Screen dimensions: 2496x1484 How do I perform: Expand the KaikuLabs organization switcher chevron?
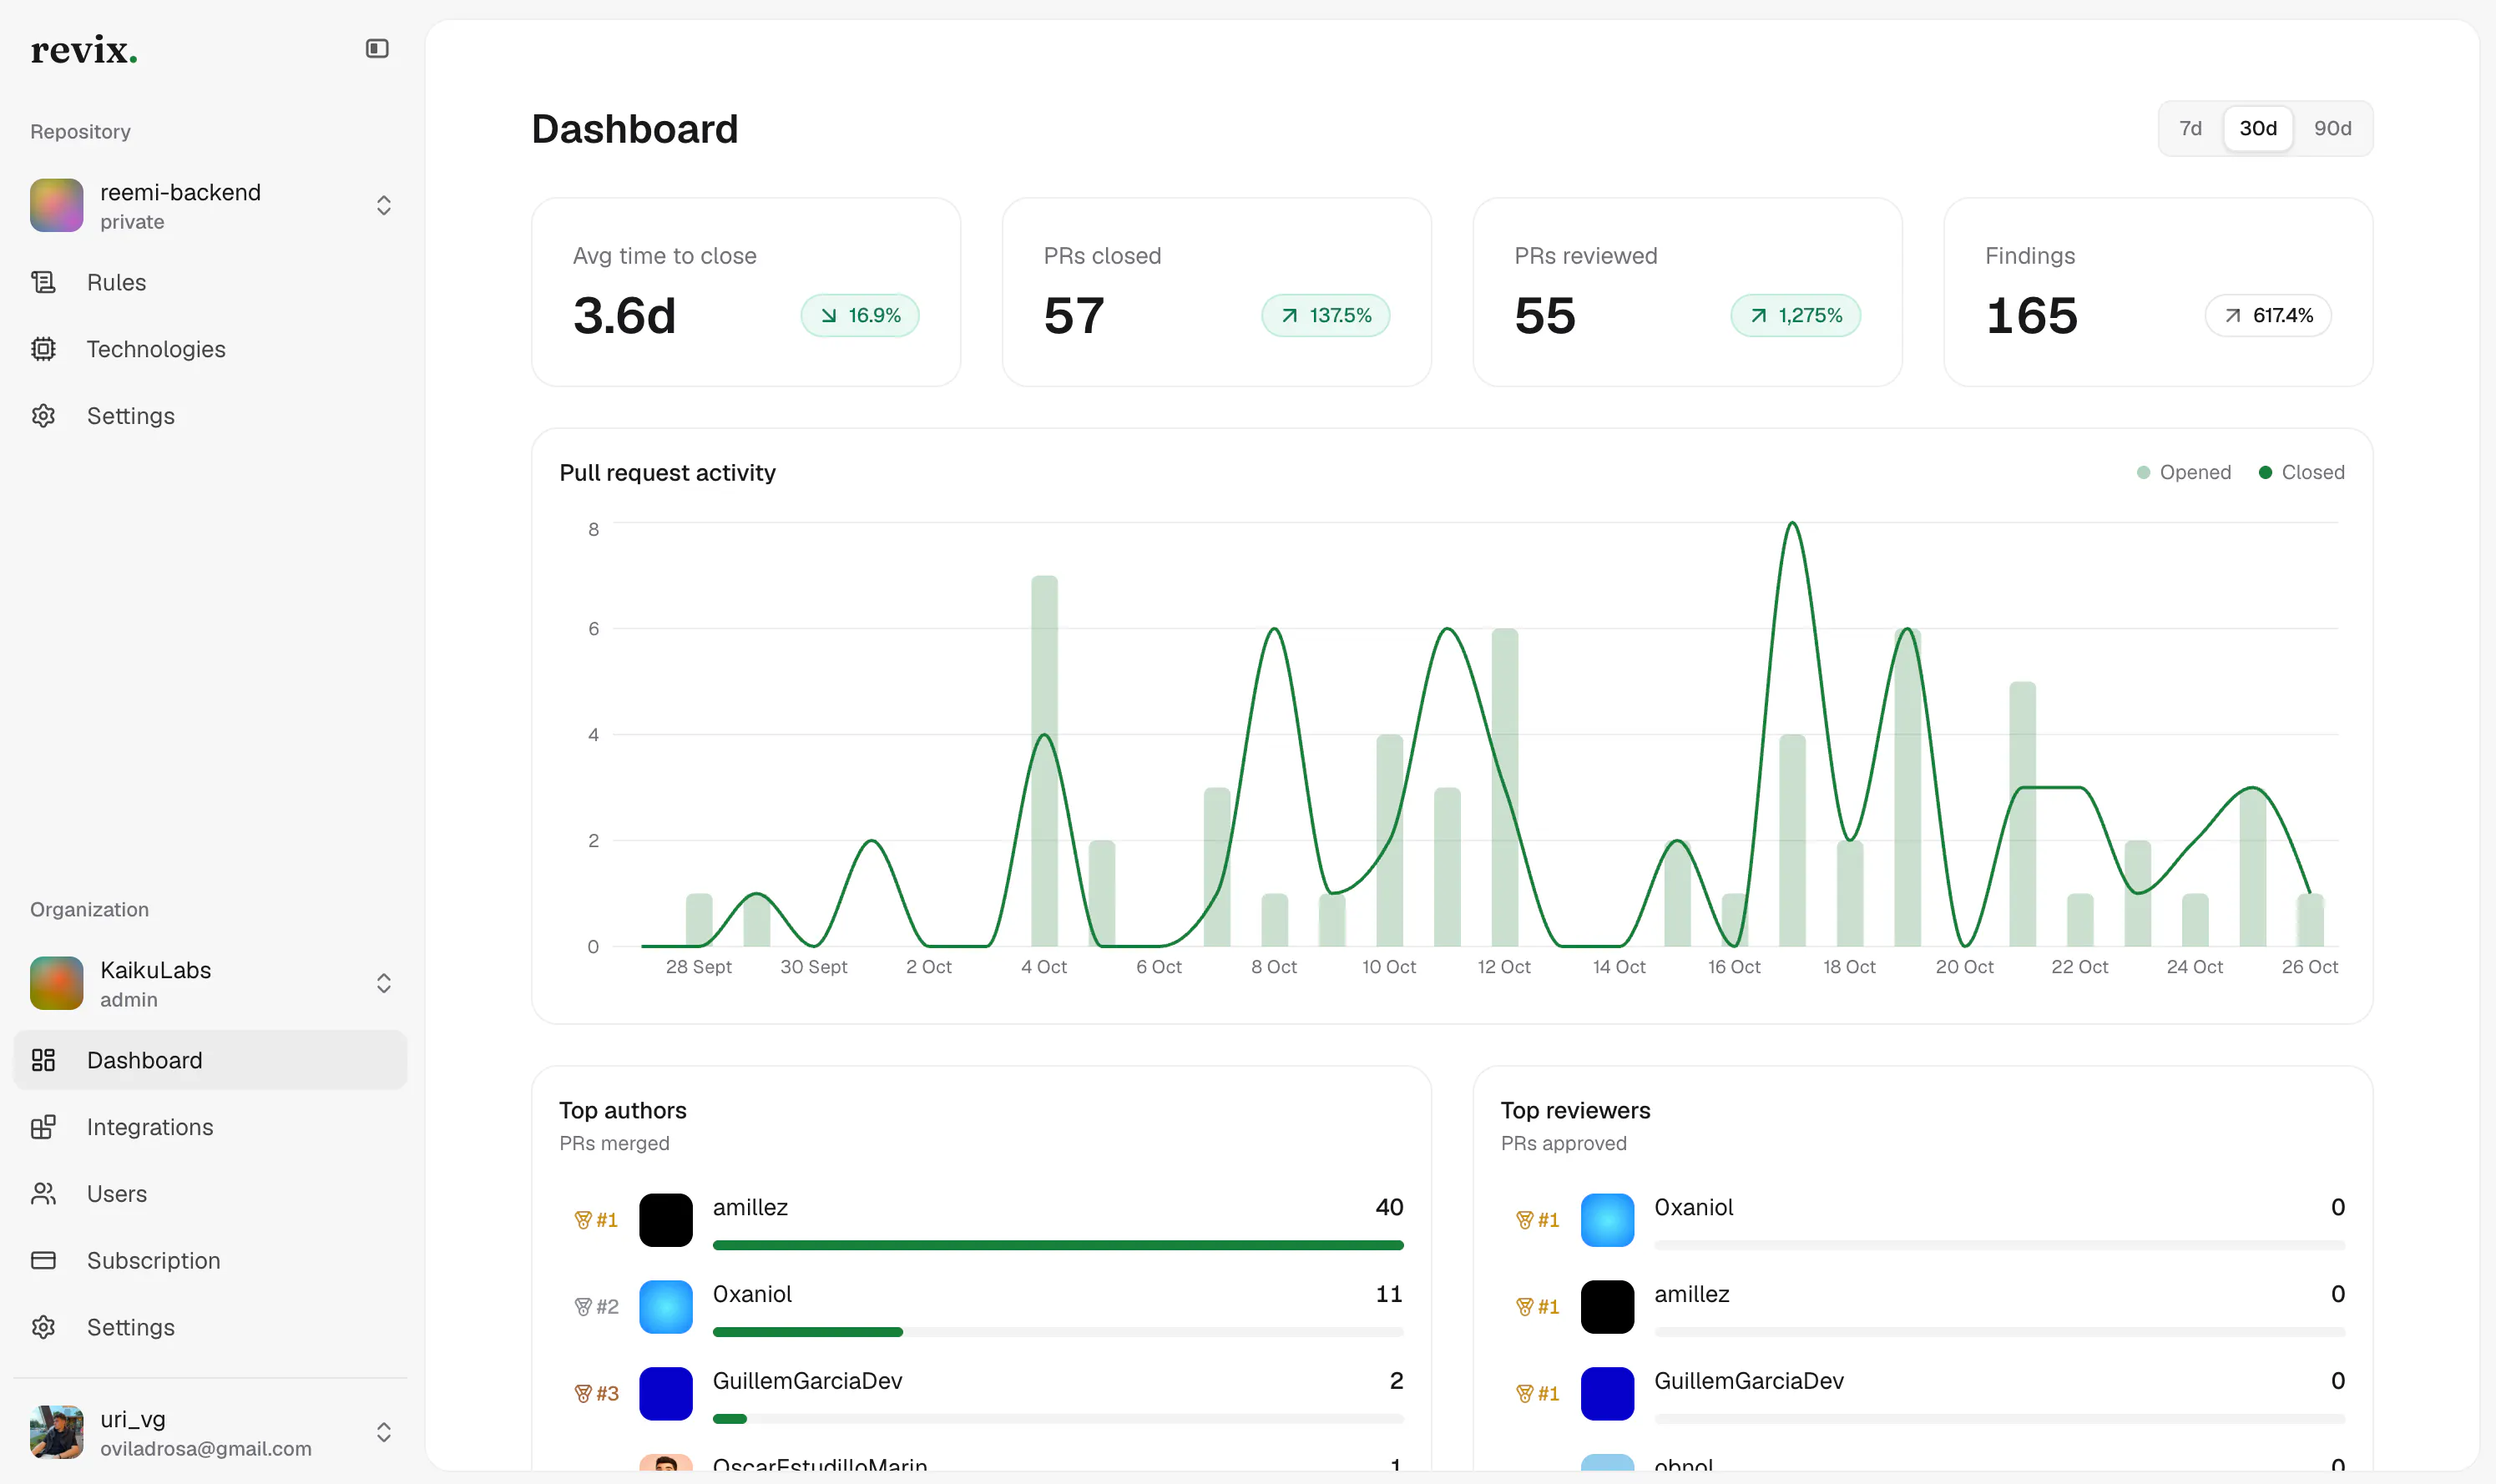tap(384, 983)
